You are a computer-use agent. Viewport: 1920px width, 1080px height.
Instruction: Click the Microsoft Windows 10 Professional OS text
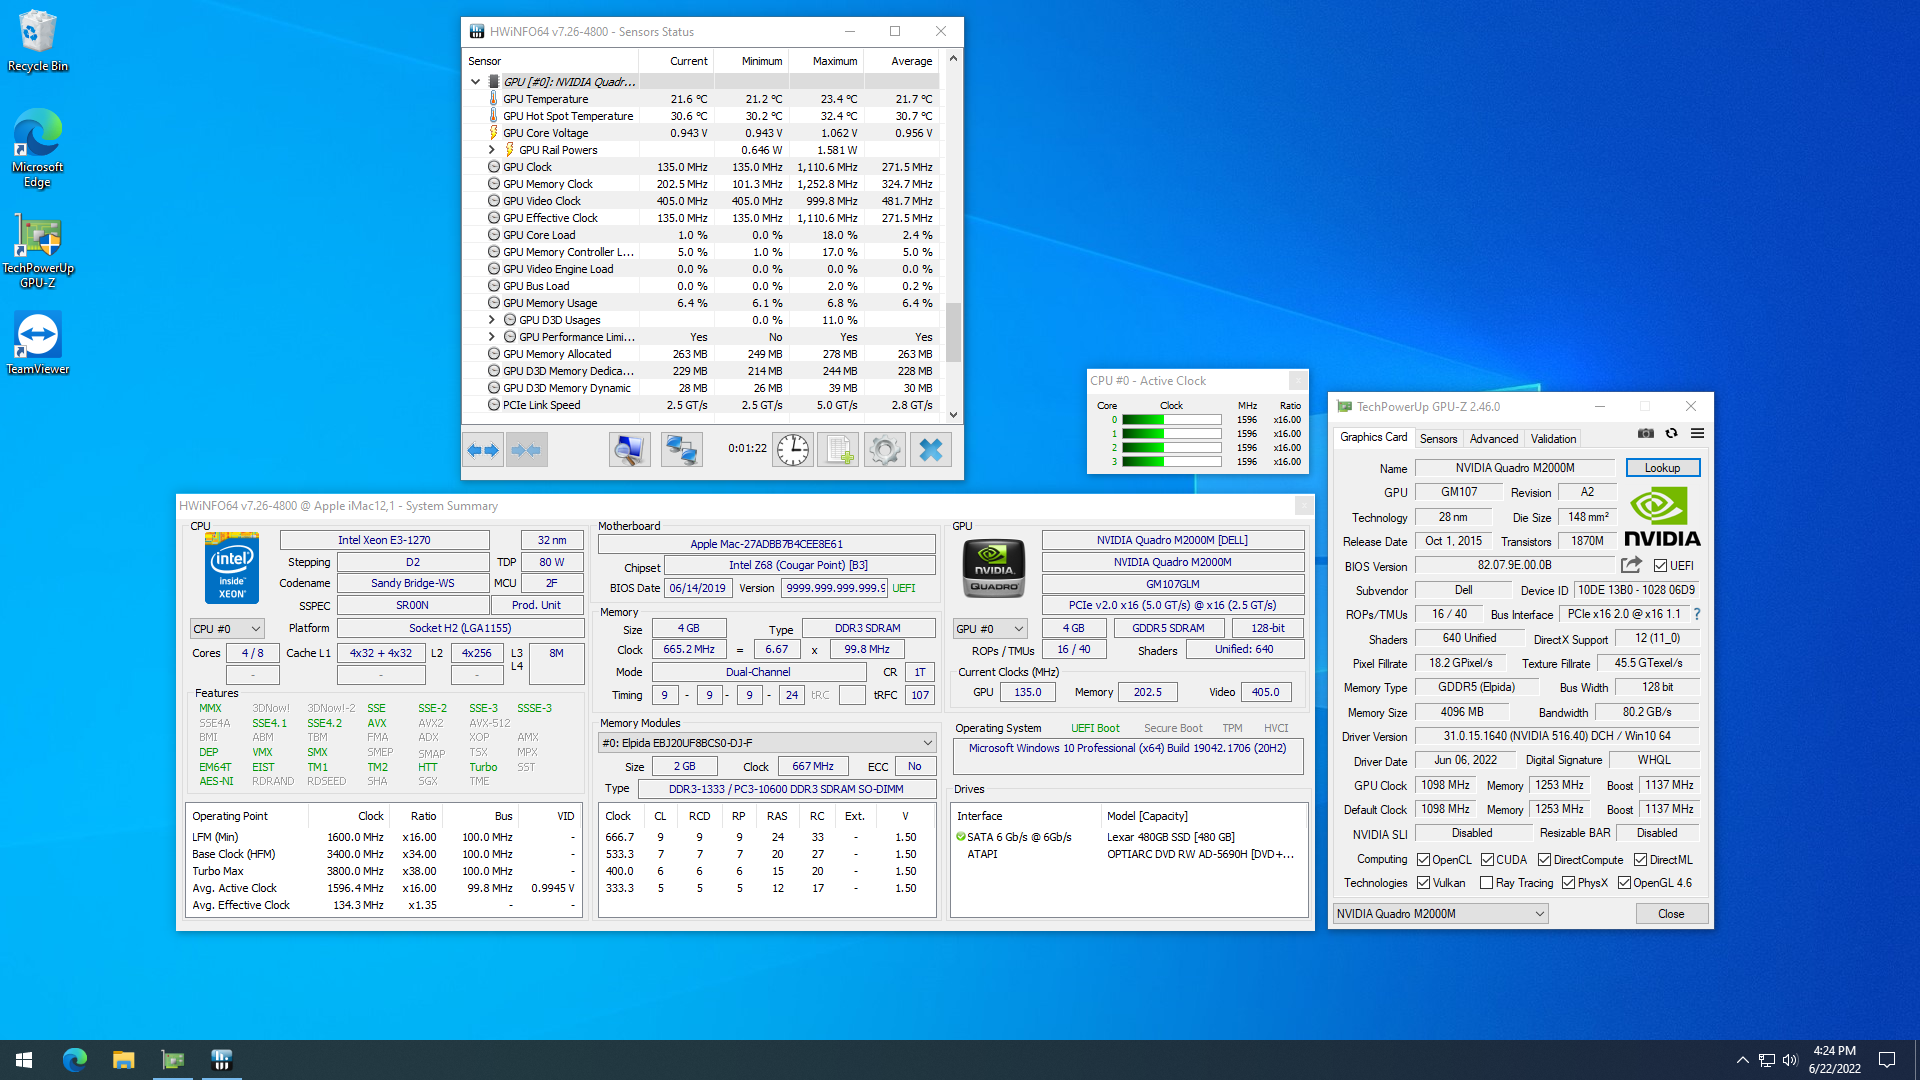coord(1127,748)
